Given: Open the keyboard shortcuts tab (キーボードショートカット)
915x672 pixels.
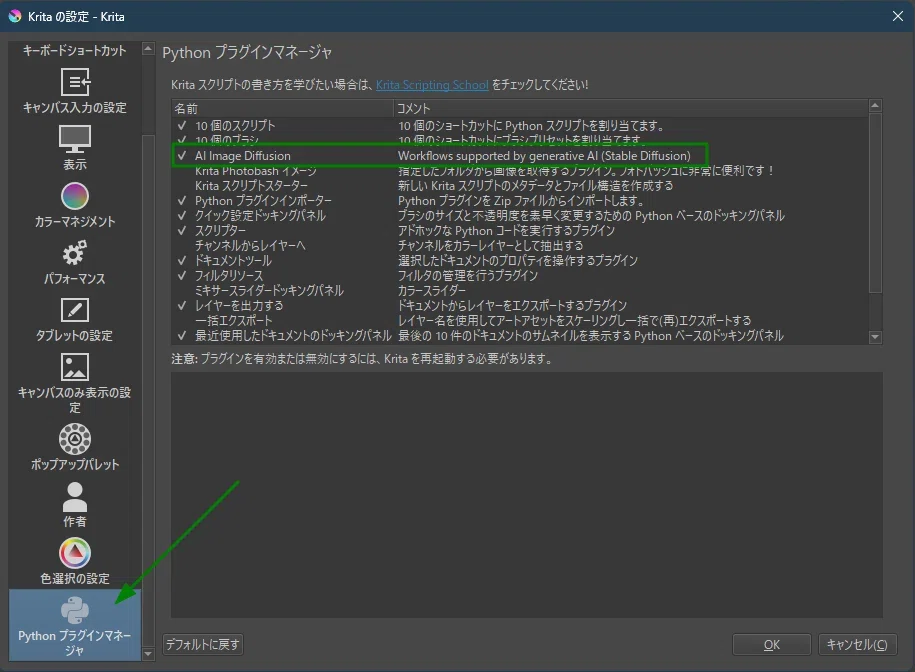Looking at the screenshot, I should point(75,51).
